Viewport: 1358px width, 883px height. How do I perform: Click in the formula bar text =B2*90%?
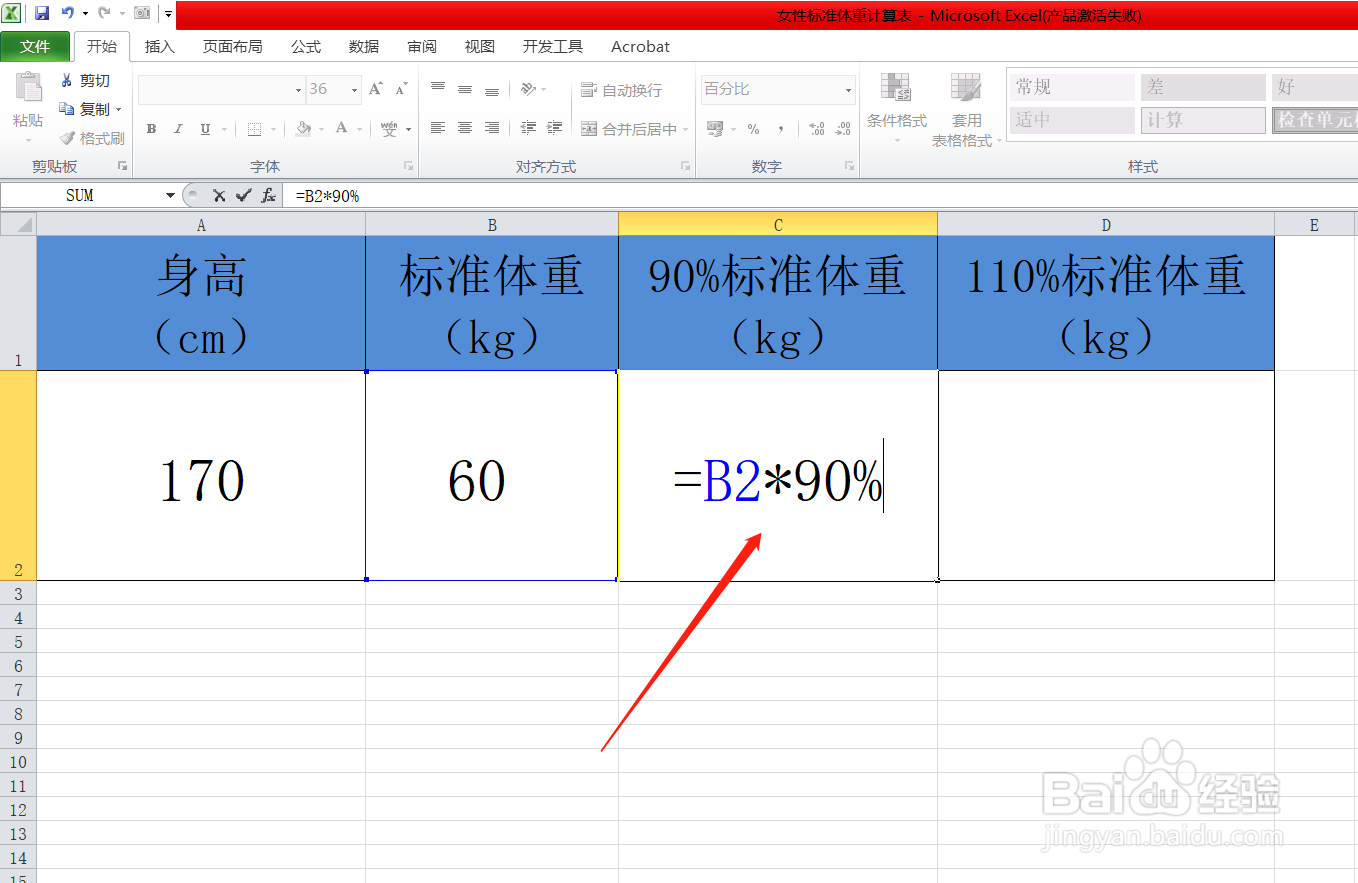(327, 196)
